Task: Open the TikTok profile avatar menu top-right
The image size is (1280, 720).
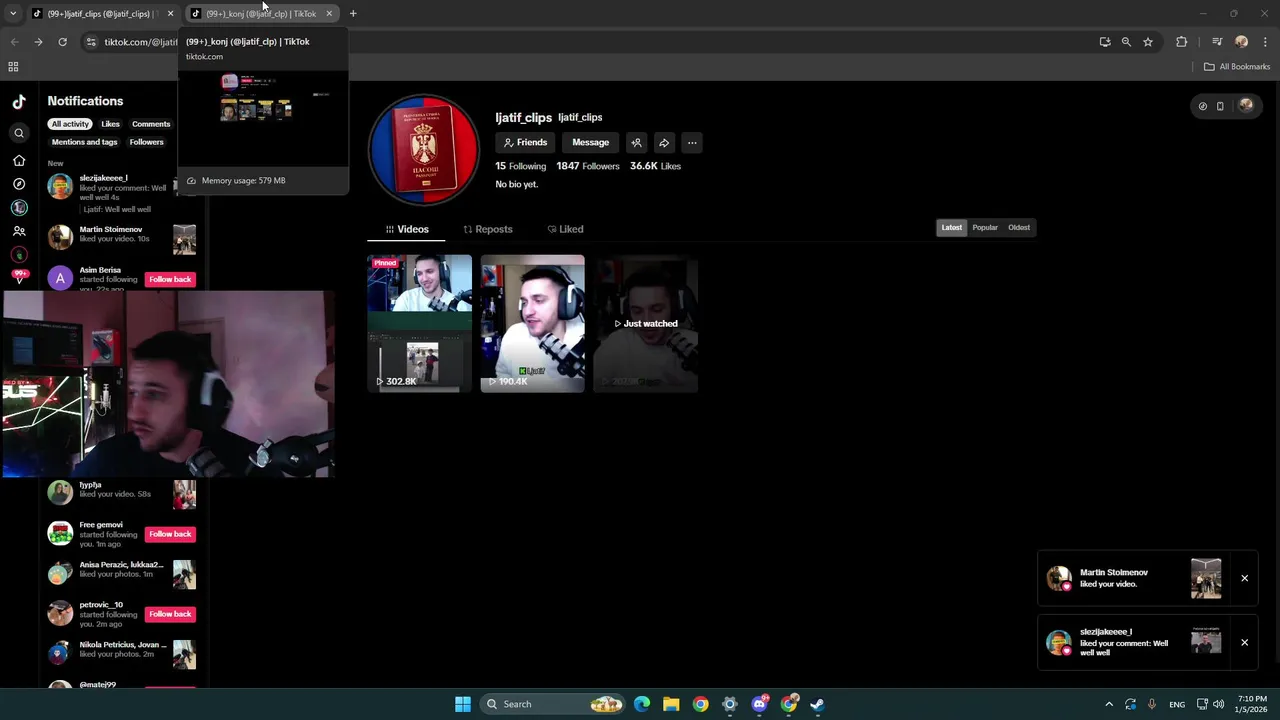Action: [x=1246, y=105]
